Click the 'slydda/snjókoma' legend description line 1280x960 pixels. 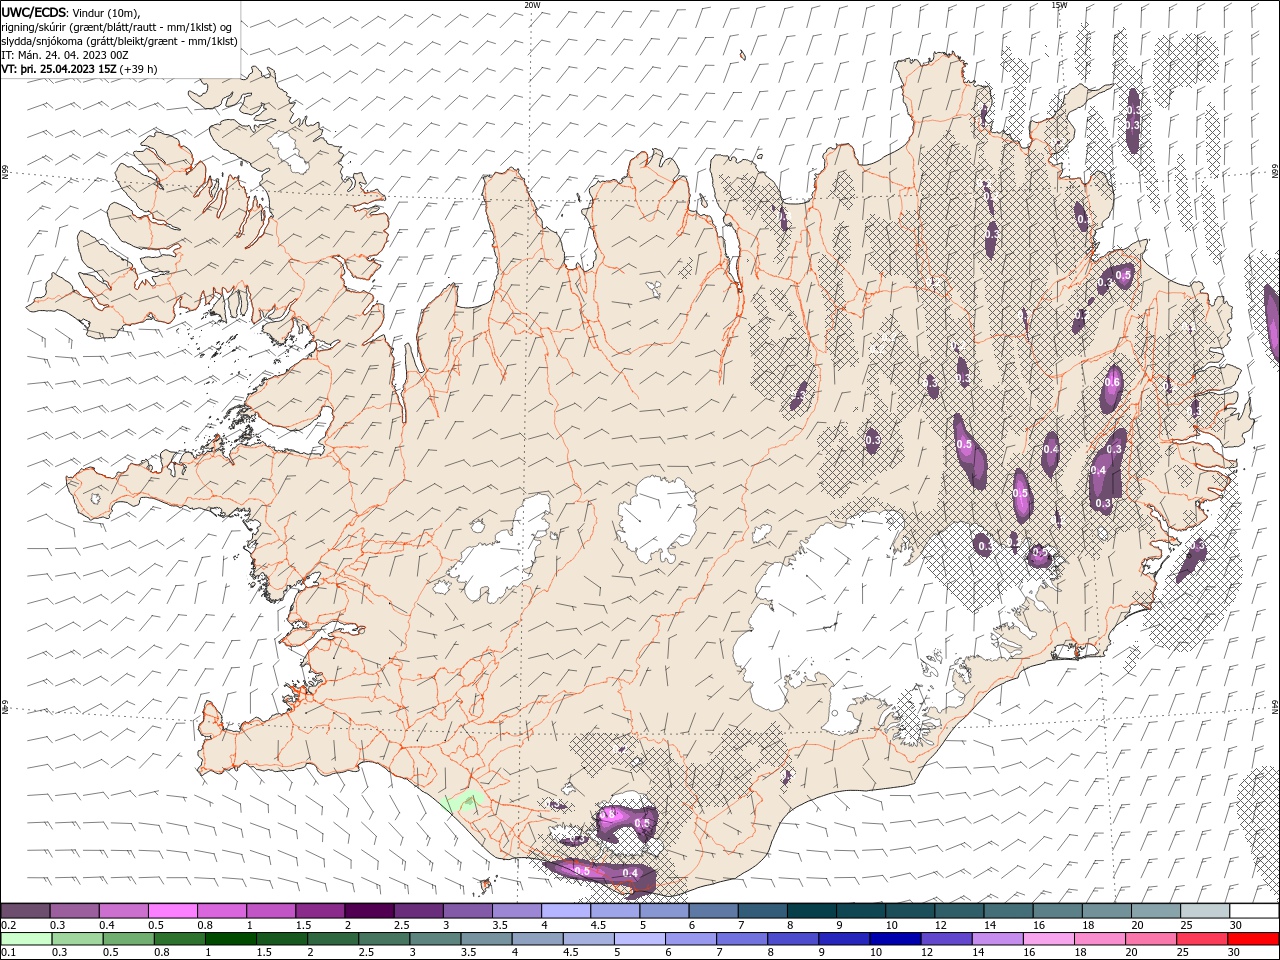119,41
